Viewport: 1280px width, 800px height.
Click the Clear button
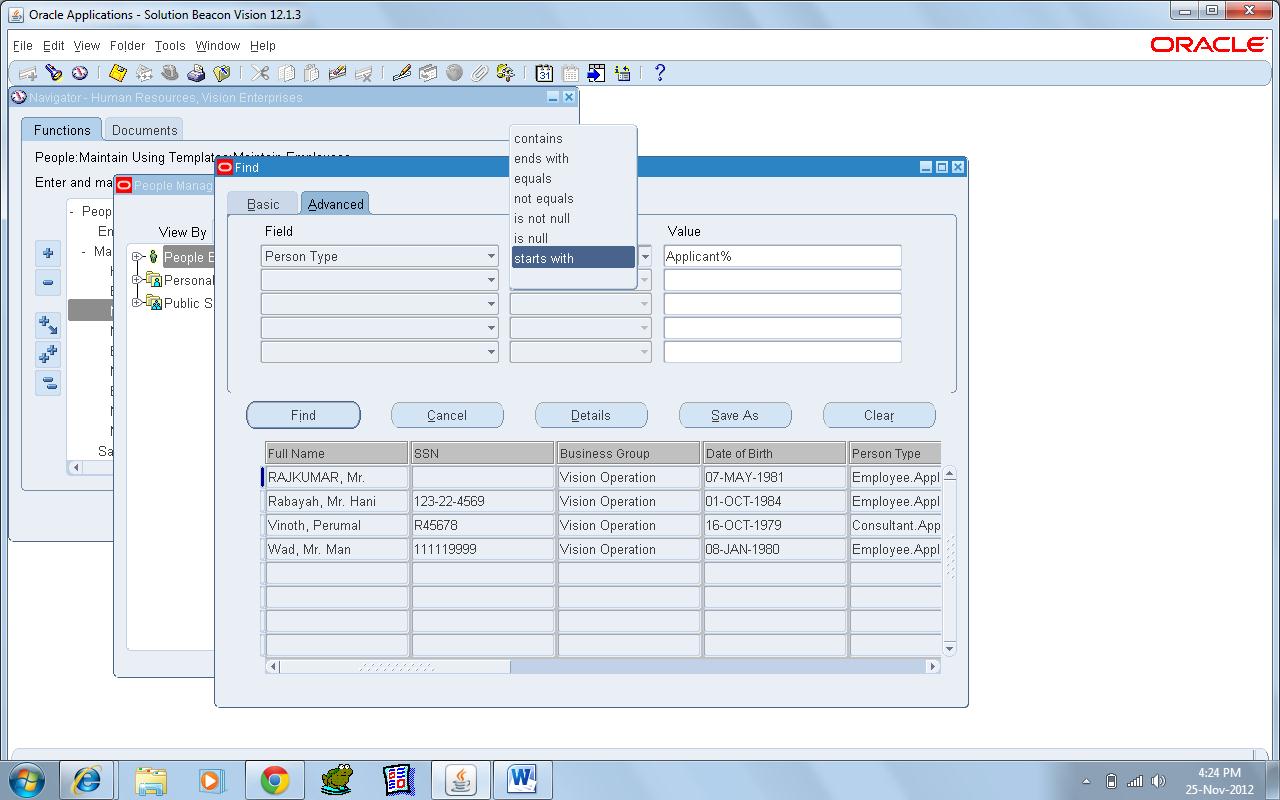pyautogui.click(x=879, y=415)
